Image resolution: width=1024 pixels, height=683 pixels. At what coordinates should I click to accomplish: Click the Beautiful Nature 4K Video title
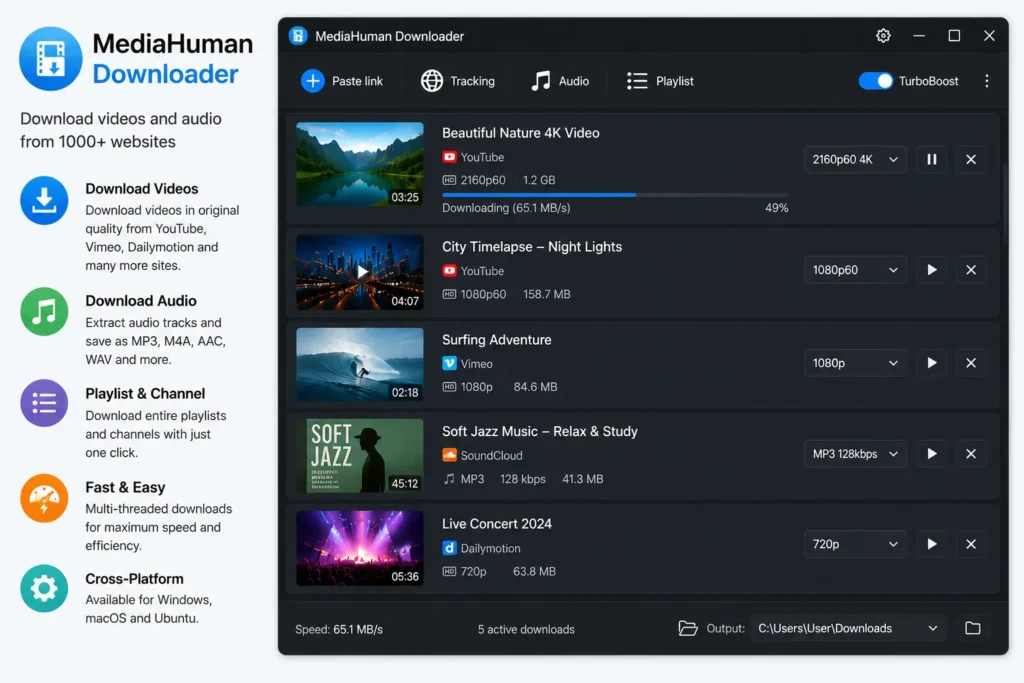coord(520,133)
